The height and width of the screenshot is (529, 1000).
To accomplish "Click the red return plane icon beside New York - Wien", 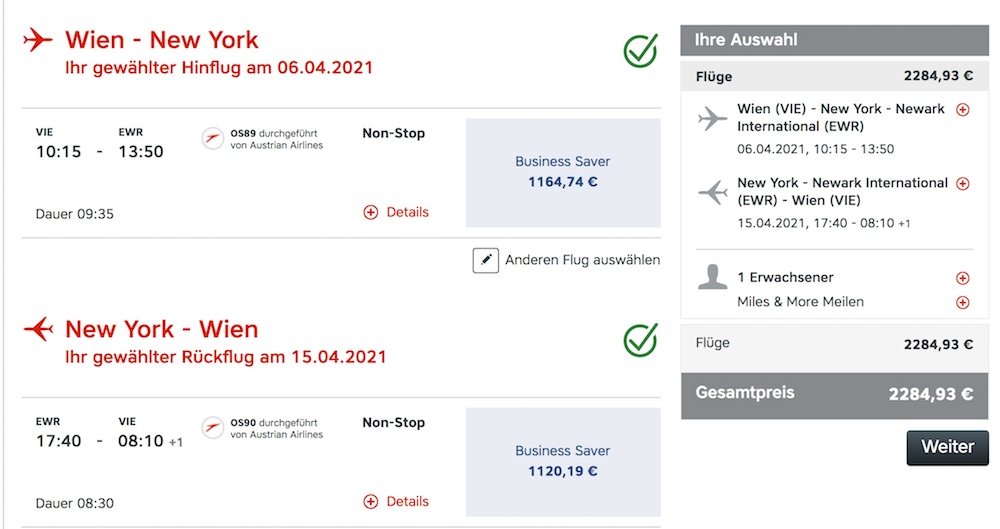I will 38,329.
